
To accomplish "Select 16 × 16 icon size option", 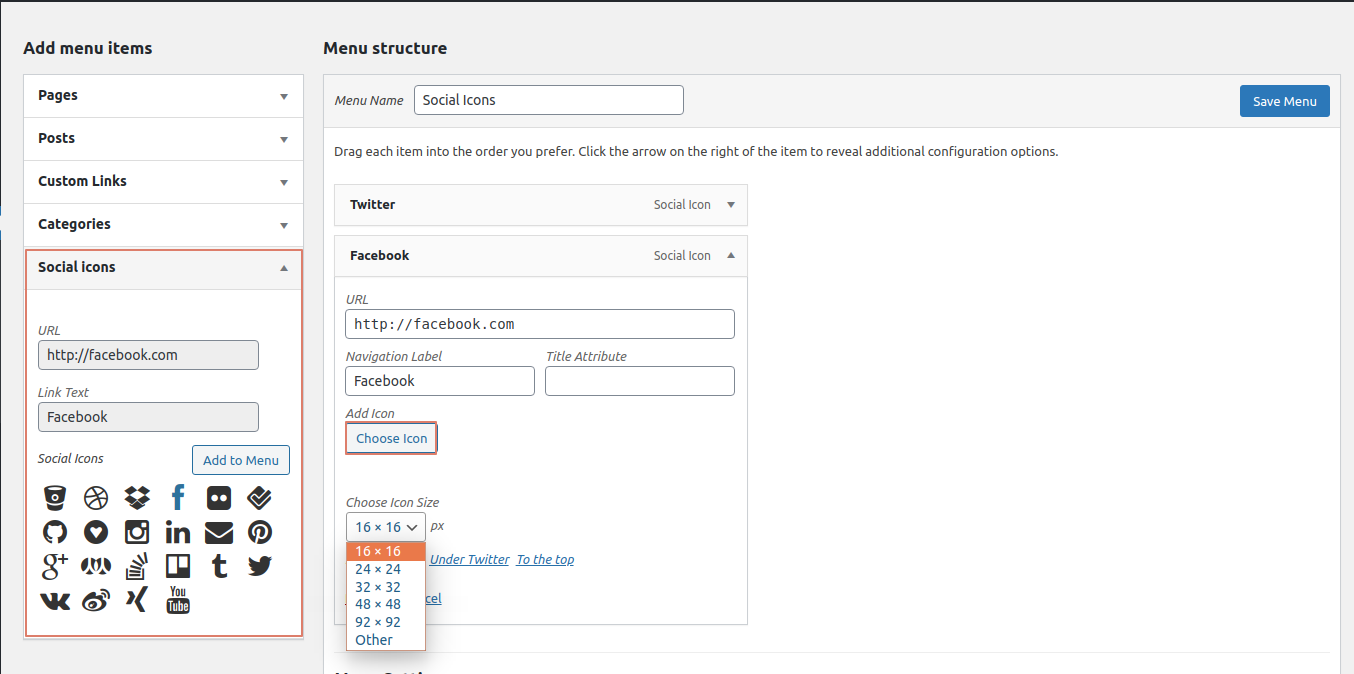I will 386,551.
